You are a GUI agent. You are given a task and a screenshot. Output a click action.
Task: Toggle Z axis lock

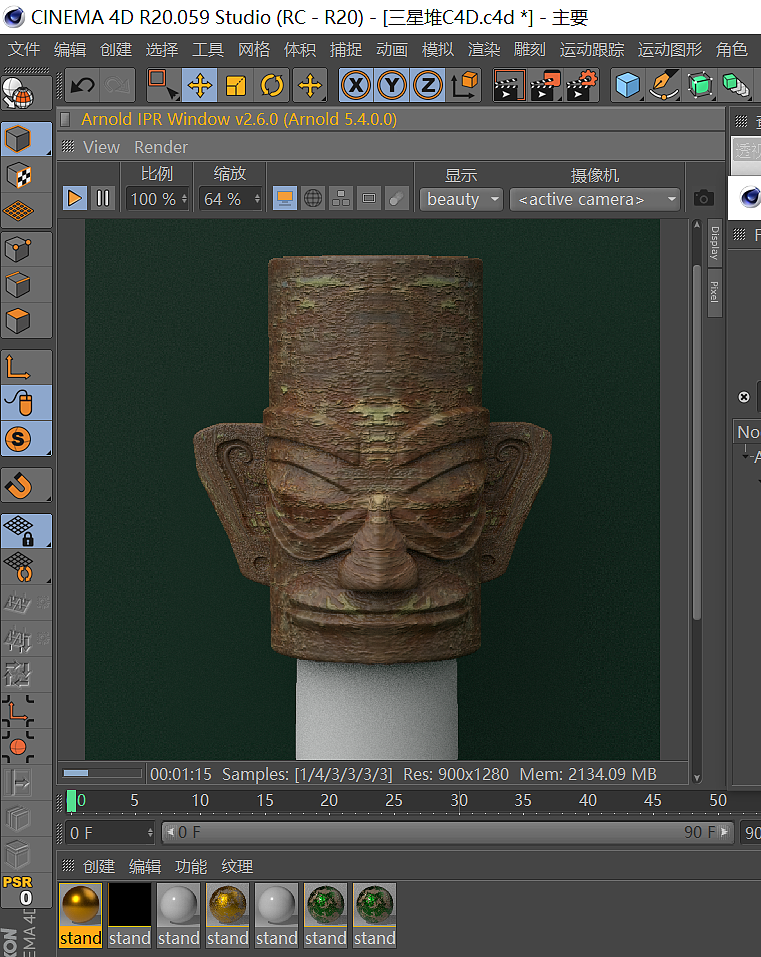pos(428,86)
